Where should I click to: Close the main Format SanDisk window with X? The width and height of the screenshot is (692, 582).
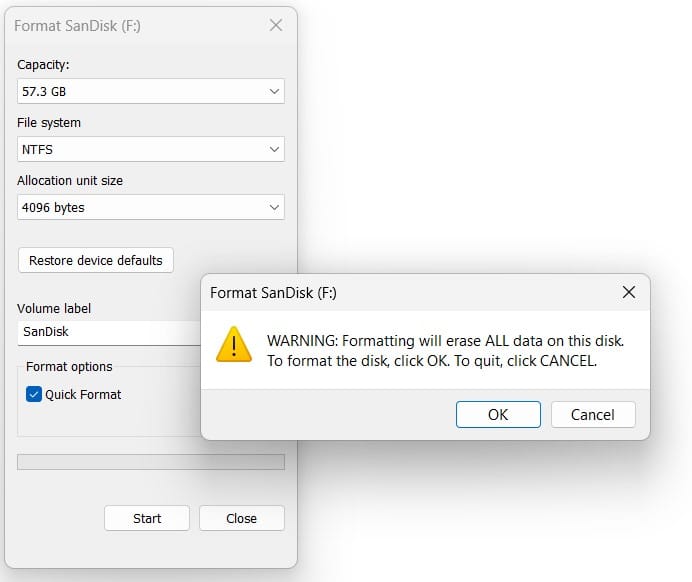click(x=276, y=26)
